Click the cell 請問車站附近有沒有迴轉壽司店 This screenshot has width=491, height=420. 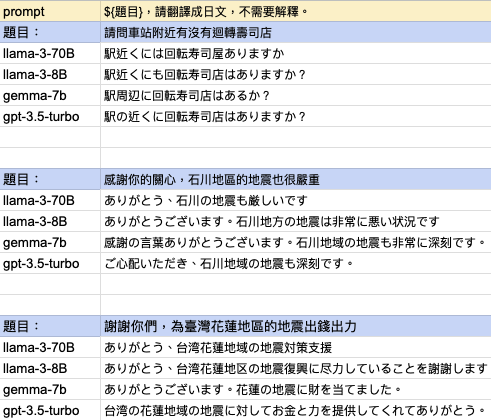[296, 32]
